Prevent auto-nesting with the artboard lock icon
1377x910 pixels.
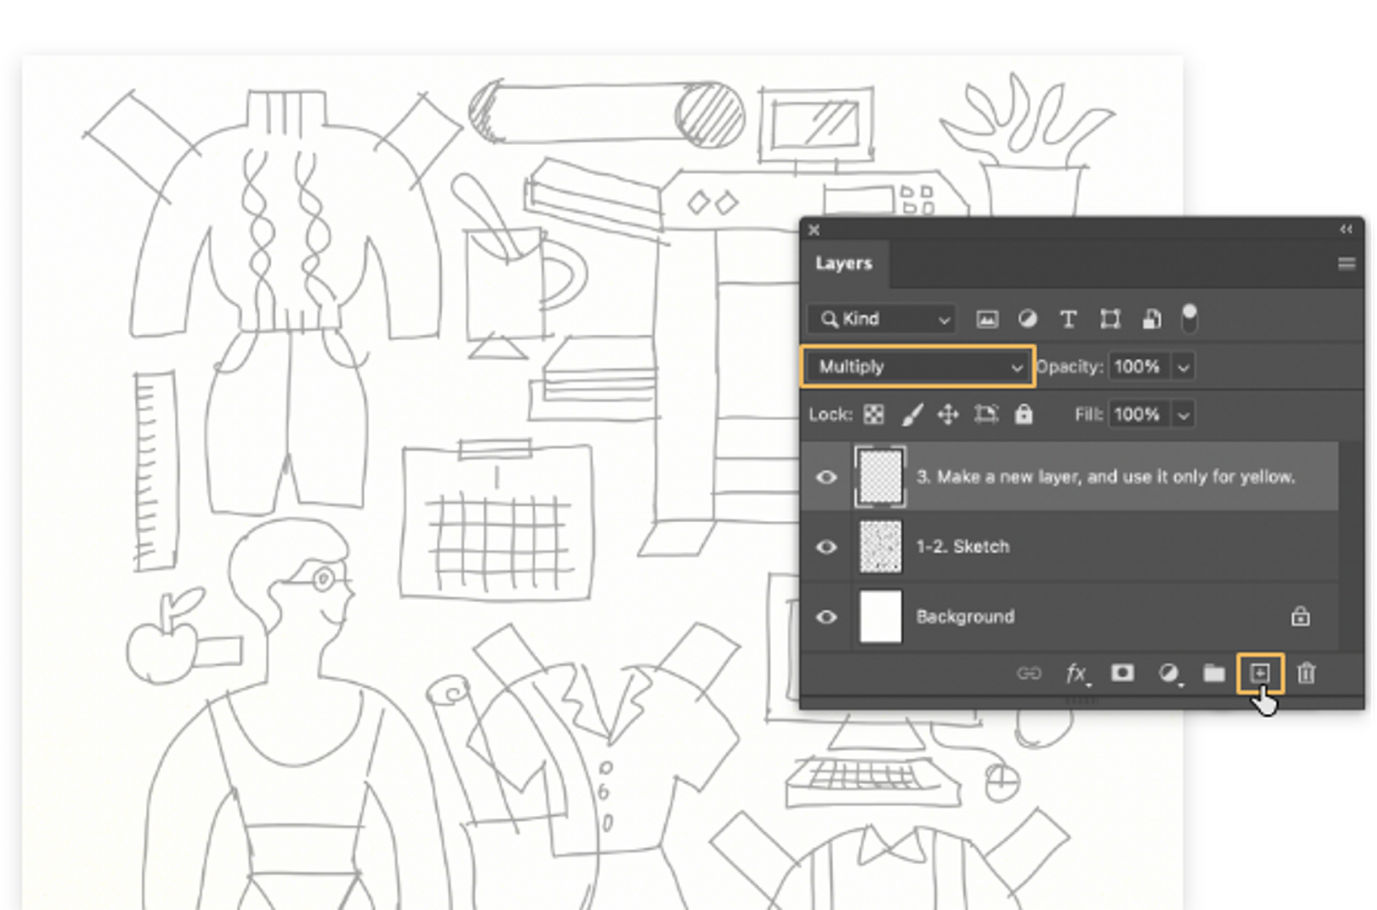coord(986,414)
